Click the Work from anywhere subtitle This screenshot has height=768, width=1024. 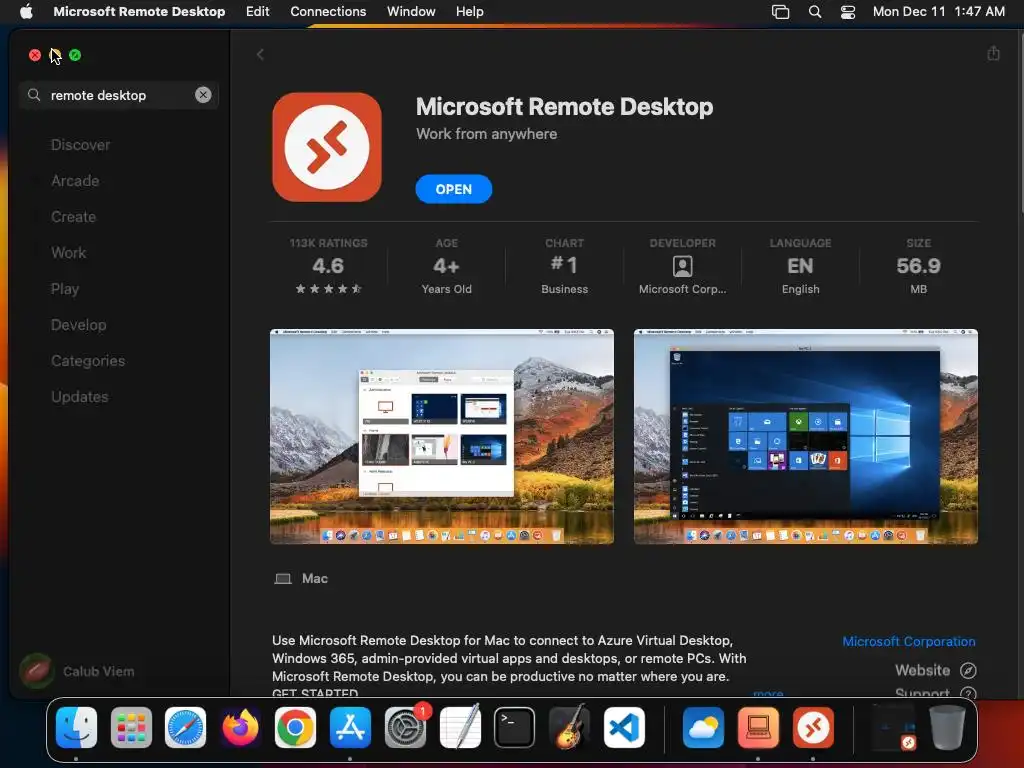pyautogui.click(x=487, y=134)
